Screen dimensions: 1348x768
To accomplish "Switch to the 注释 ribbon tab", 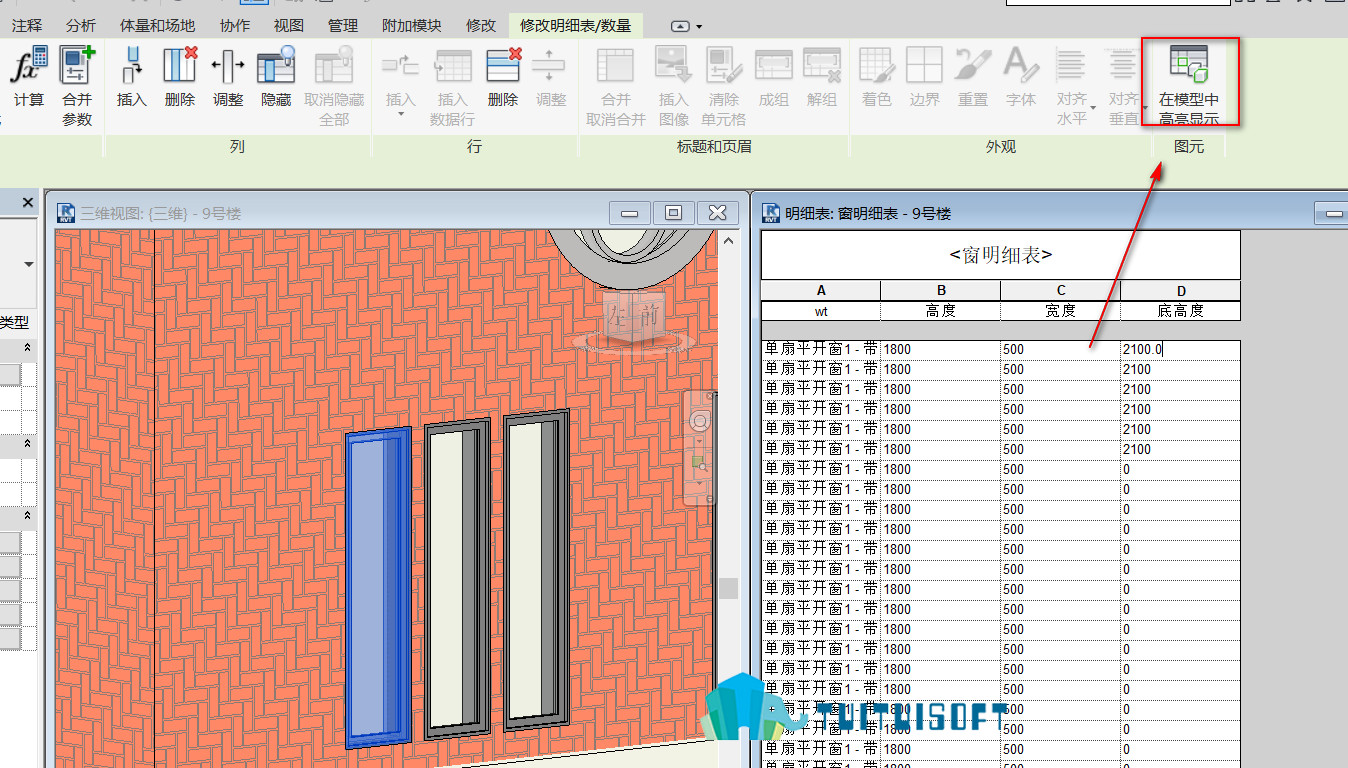I will (x=27, y=25).
